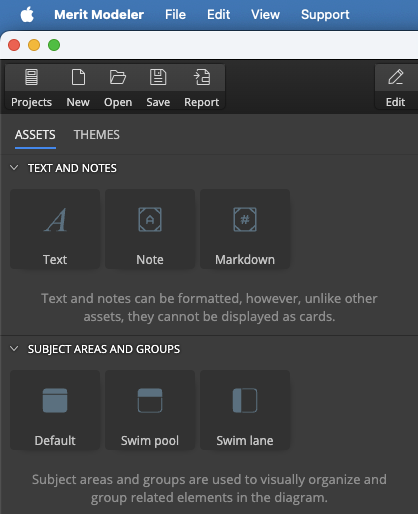The height and width of the screenshot is (514, 418).
Task: Click the Open folder icon
Action: click(118, 77)
